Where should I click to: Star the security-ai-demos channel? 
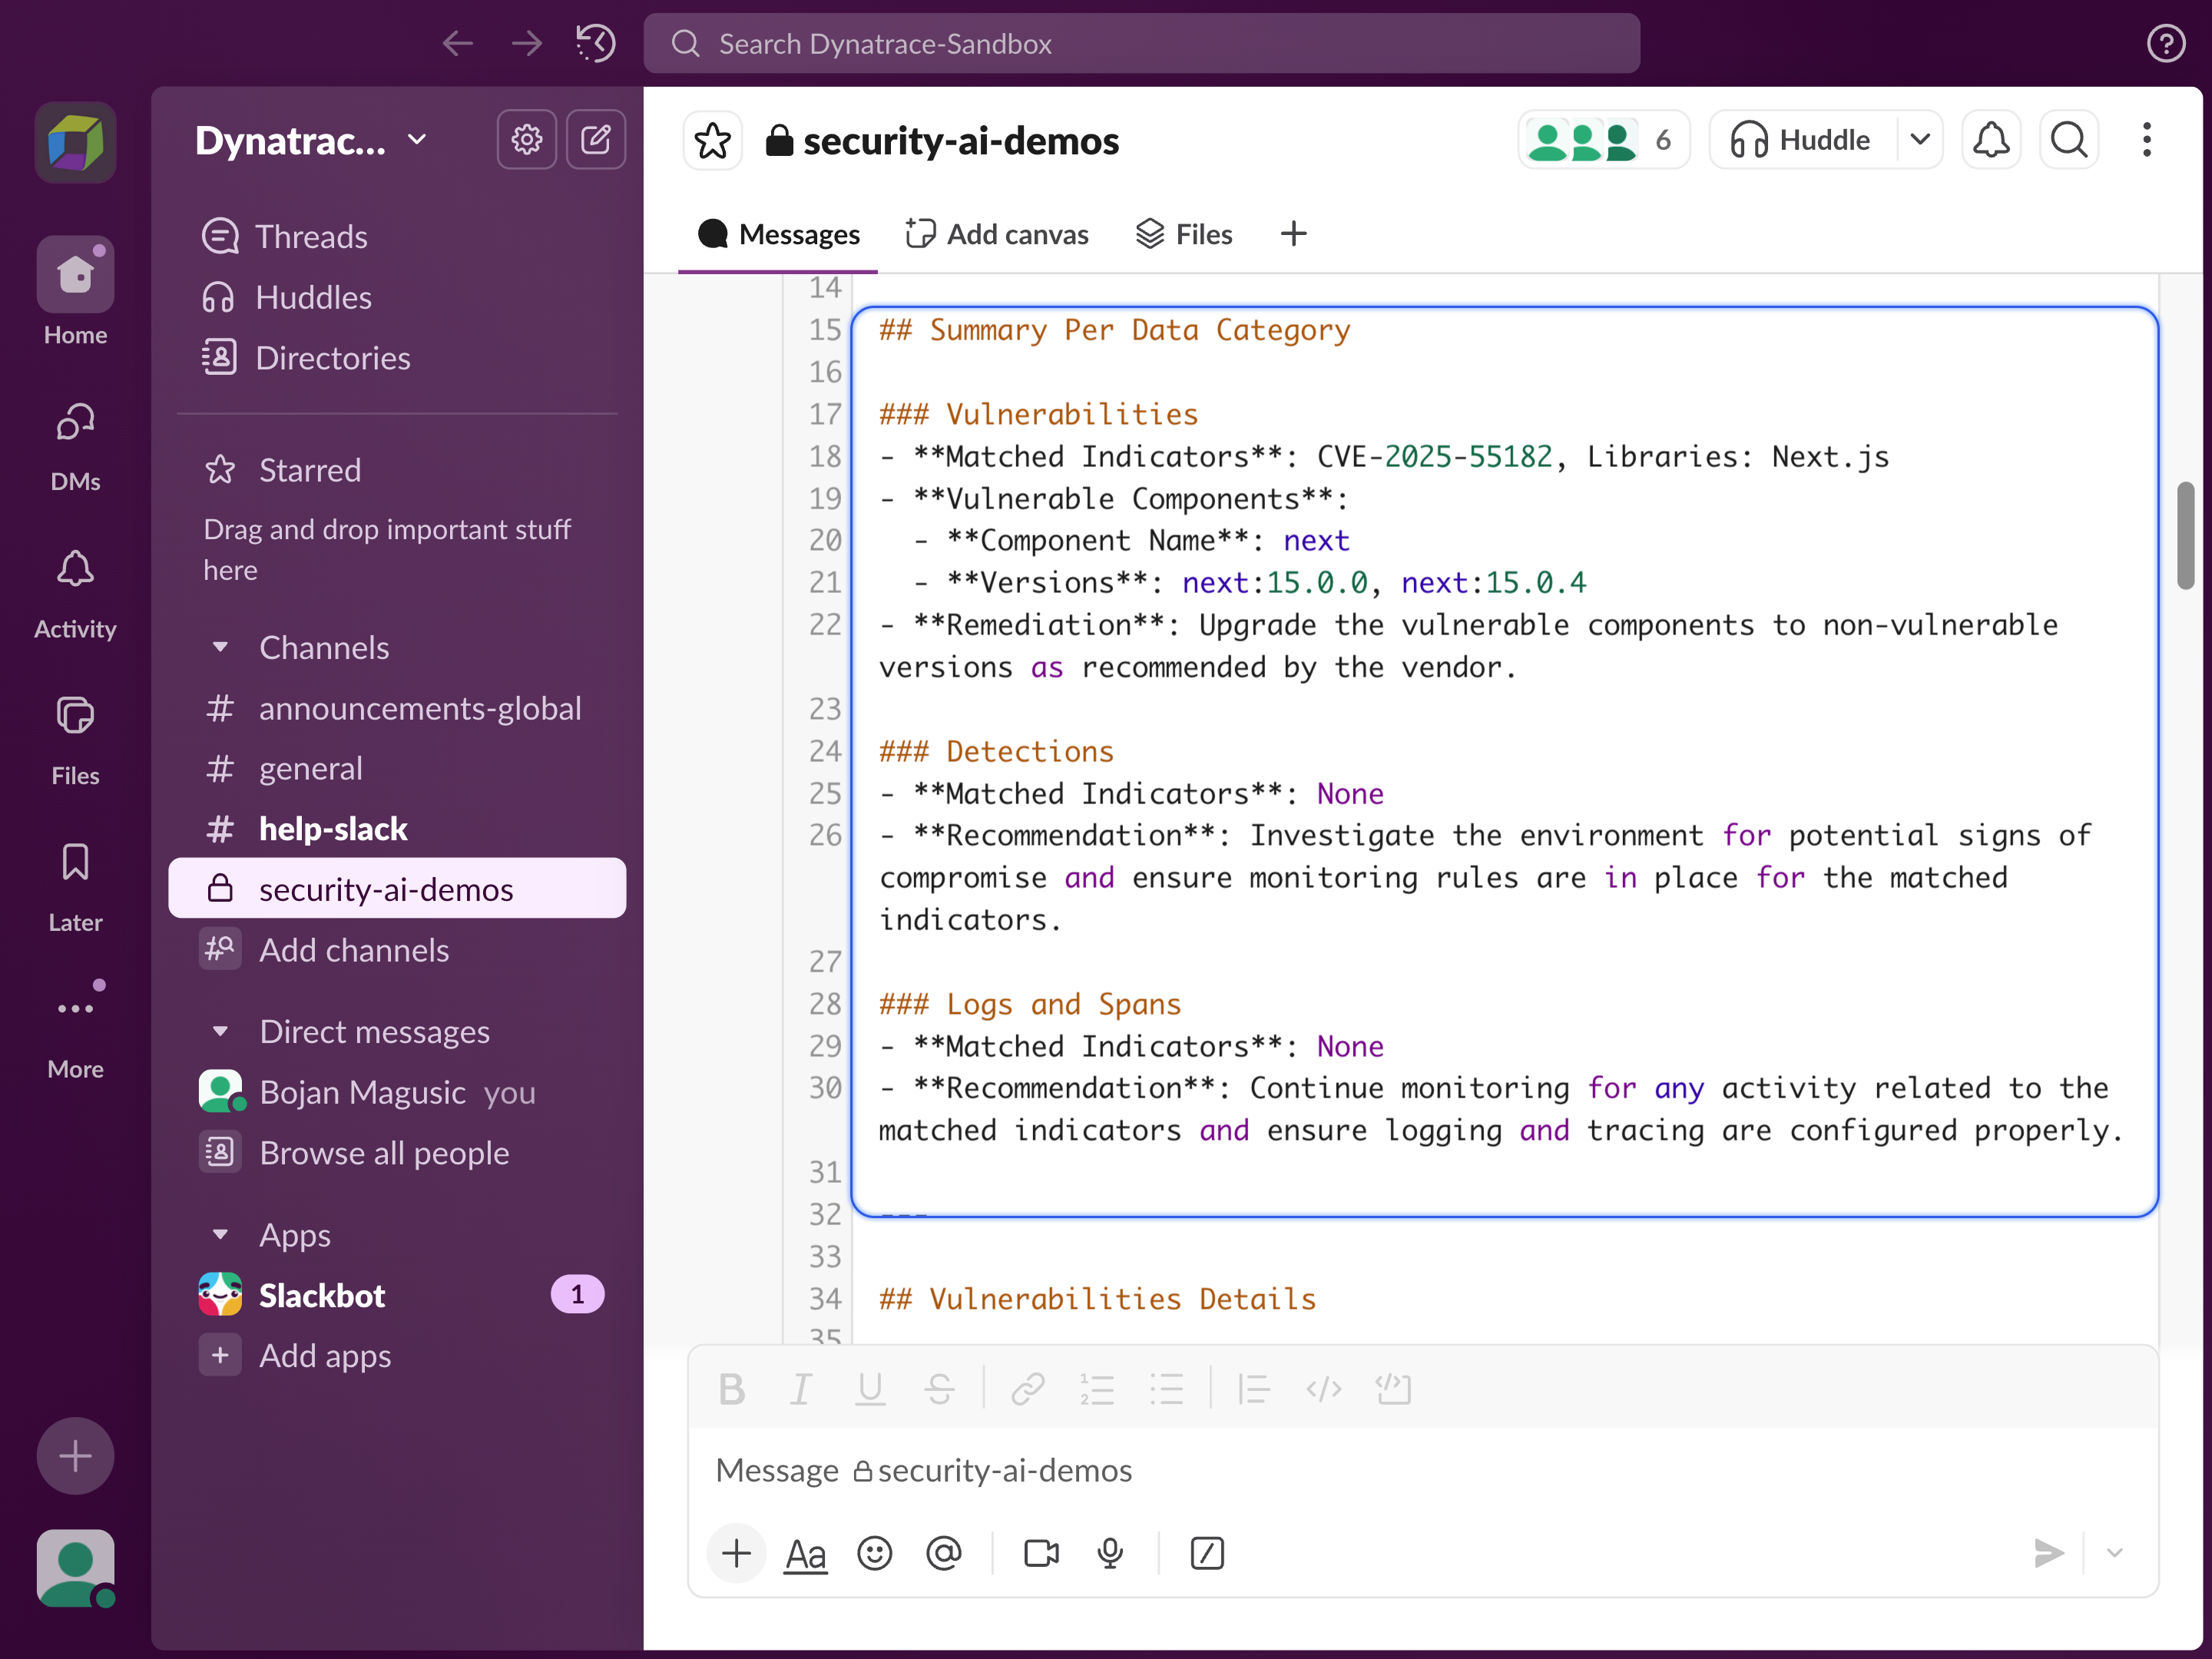coord(712,141)
